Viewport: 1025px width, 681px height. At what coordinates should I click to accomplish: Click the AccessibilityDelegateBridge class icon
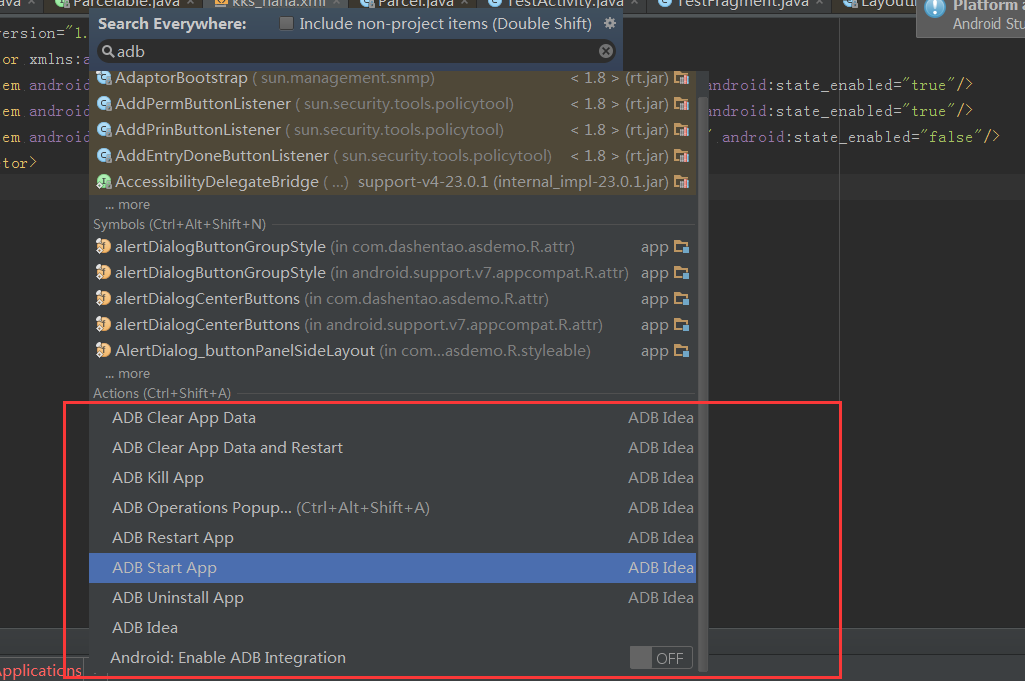pos(104,182)
